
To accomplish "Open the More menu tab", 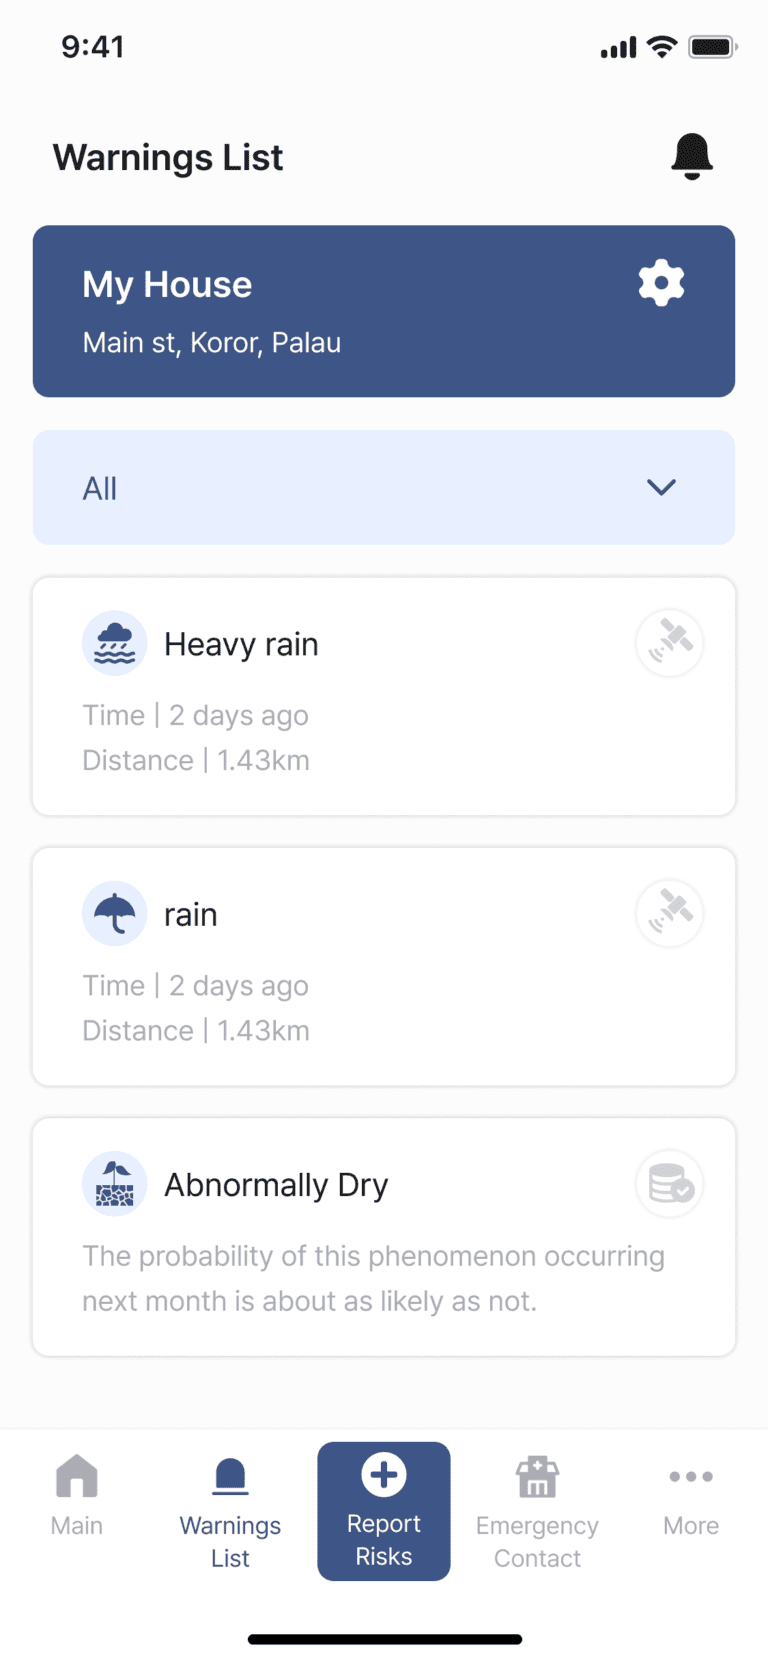I will (691, 1496).
